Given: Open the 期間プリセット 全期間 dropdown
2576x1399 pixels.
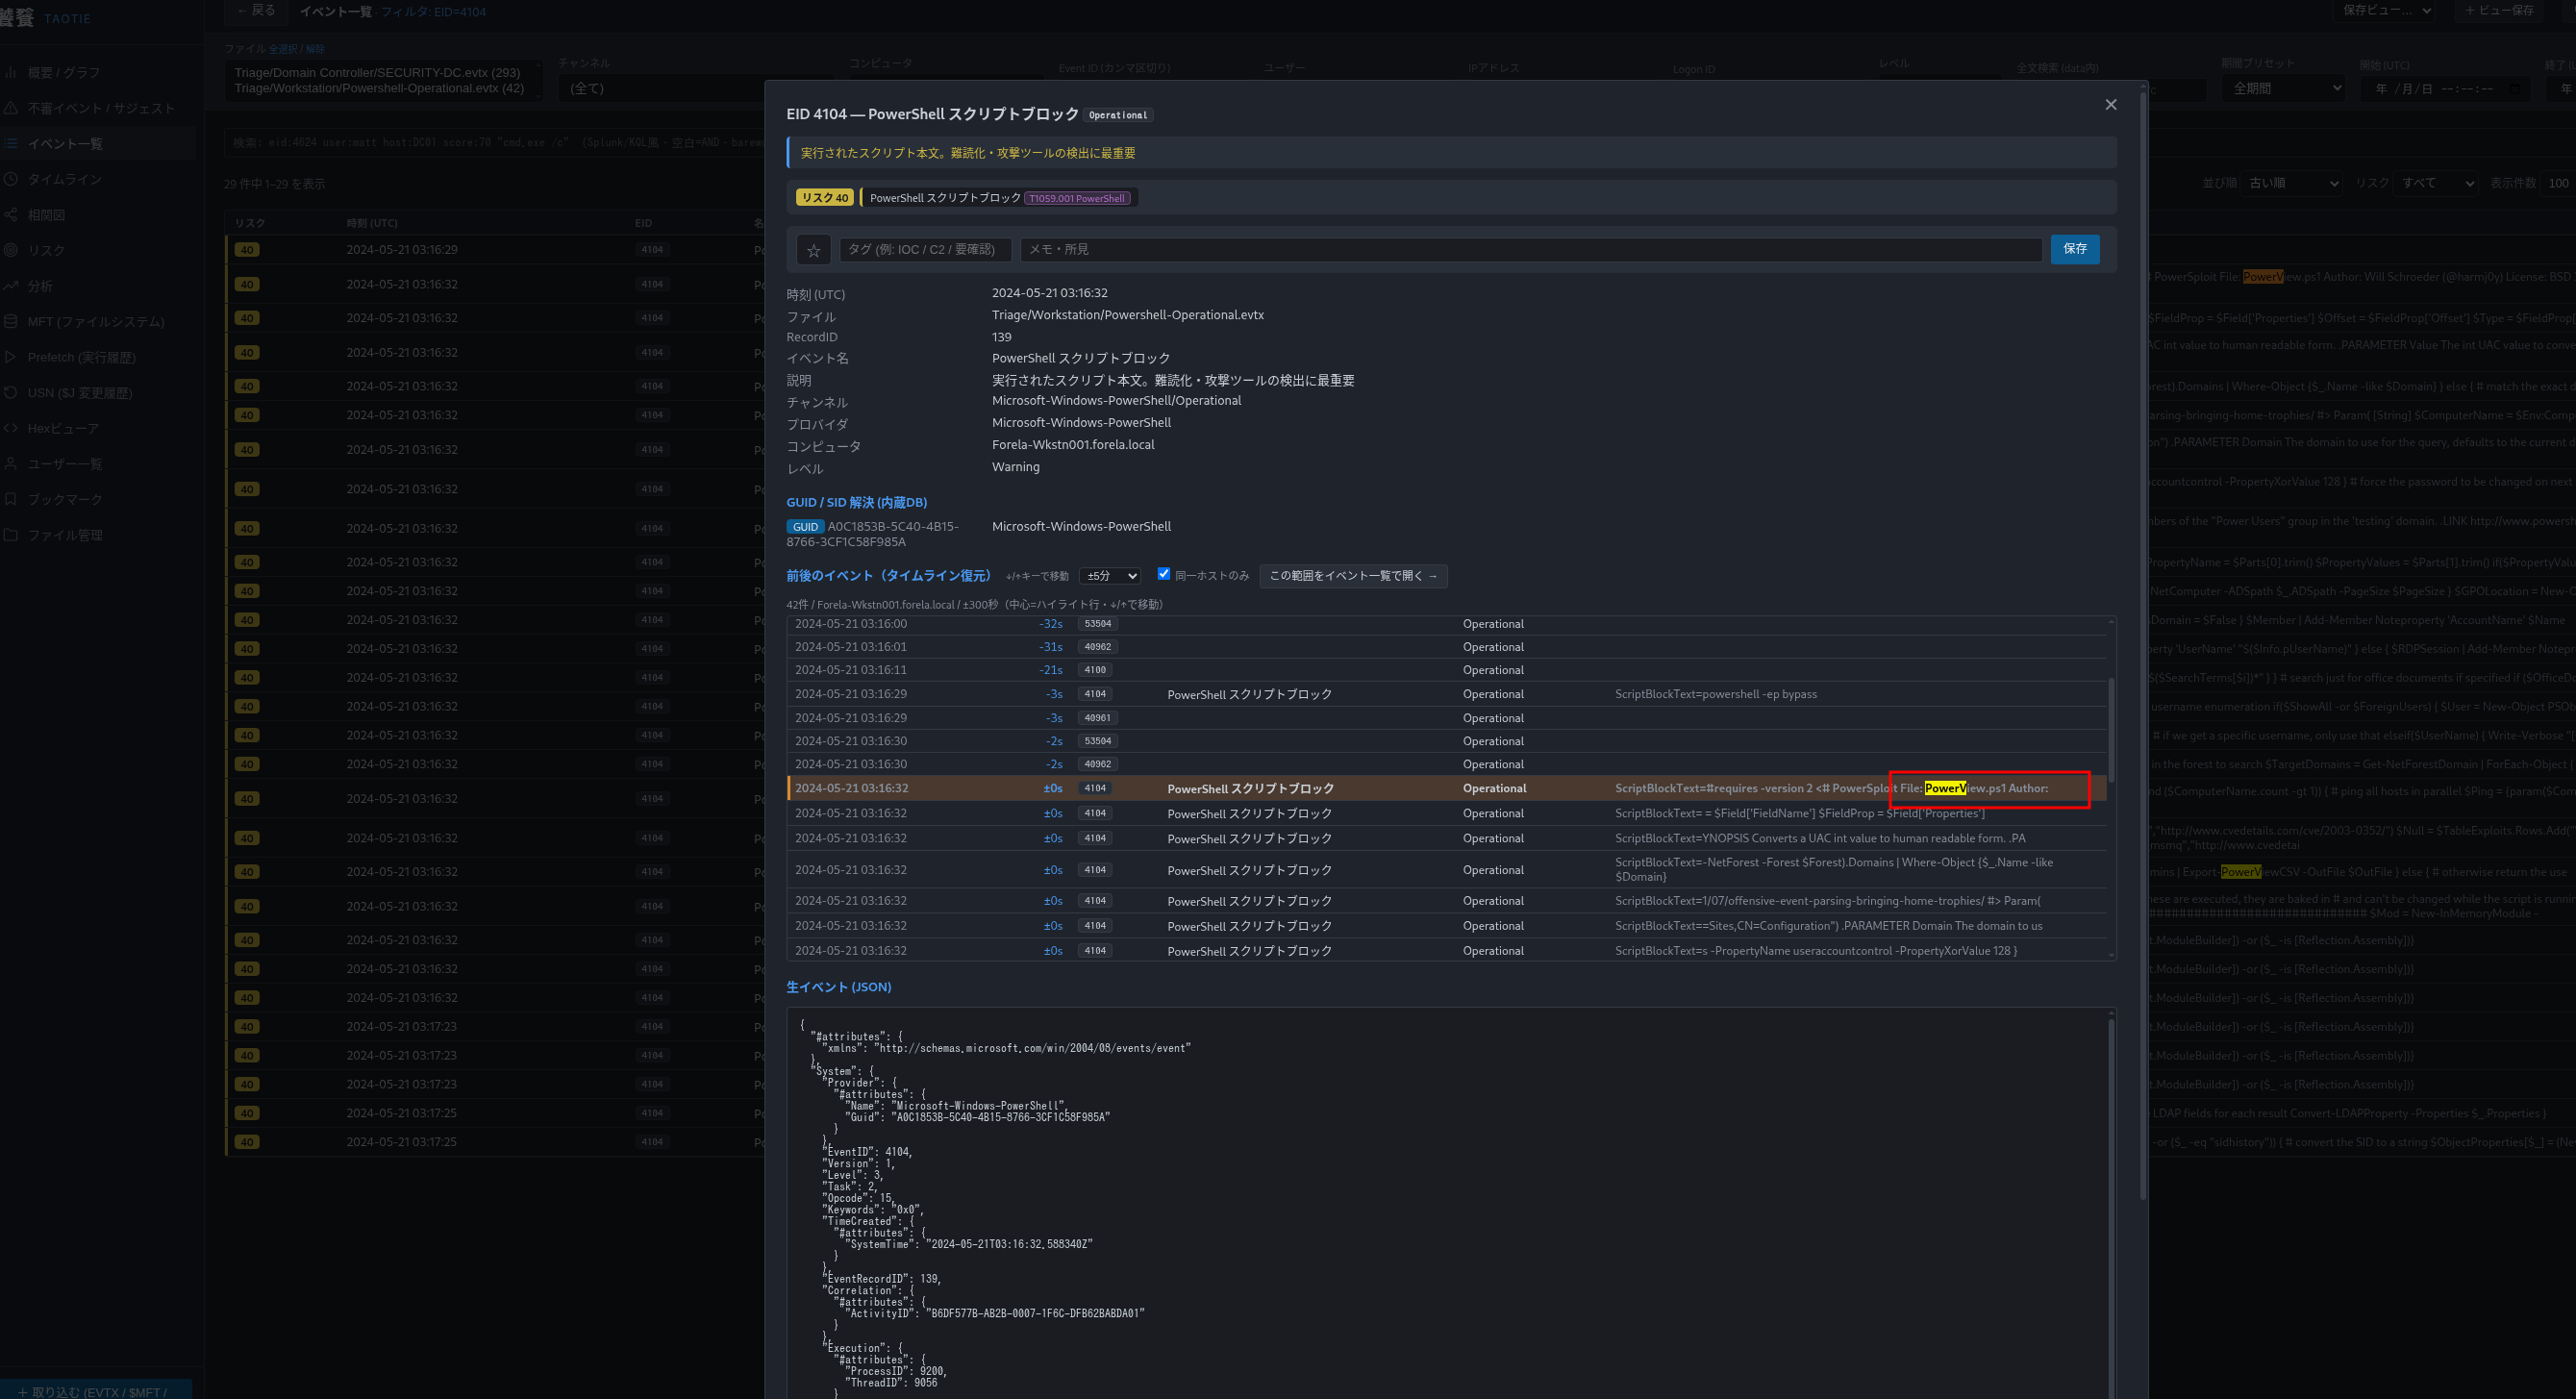Looking at the screenshot, I should click(2284, 88).
